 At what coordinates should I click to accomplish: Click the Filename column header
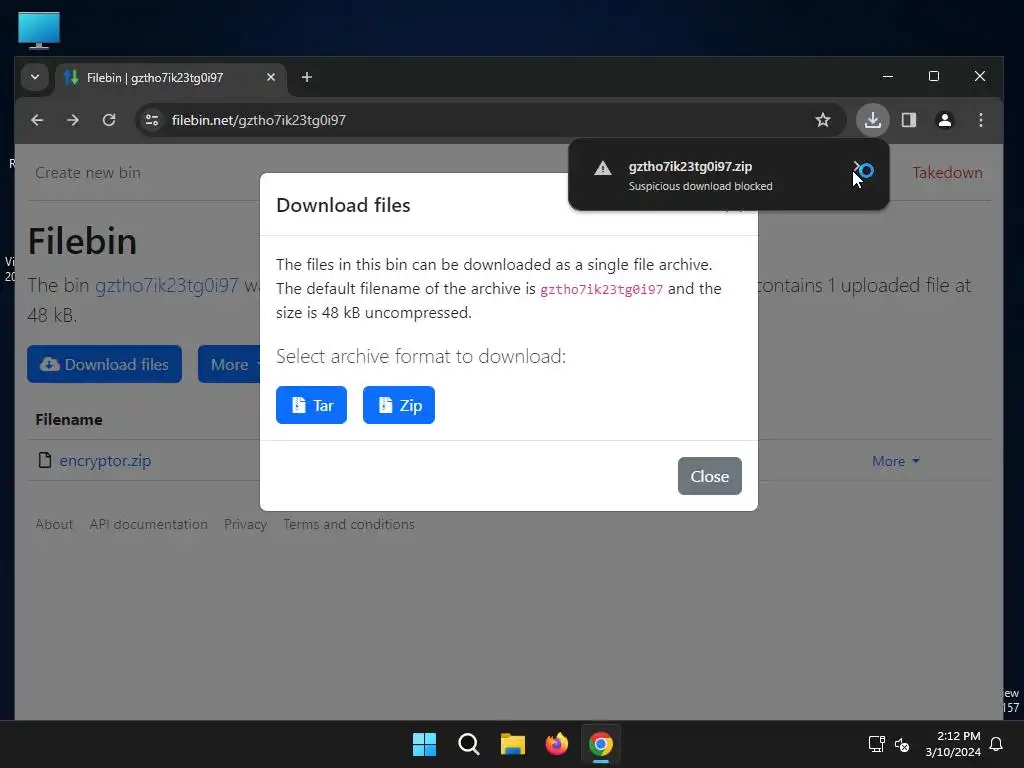(69, 419)
